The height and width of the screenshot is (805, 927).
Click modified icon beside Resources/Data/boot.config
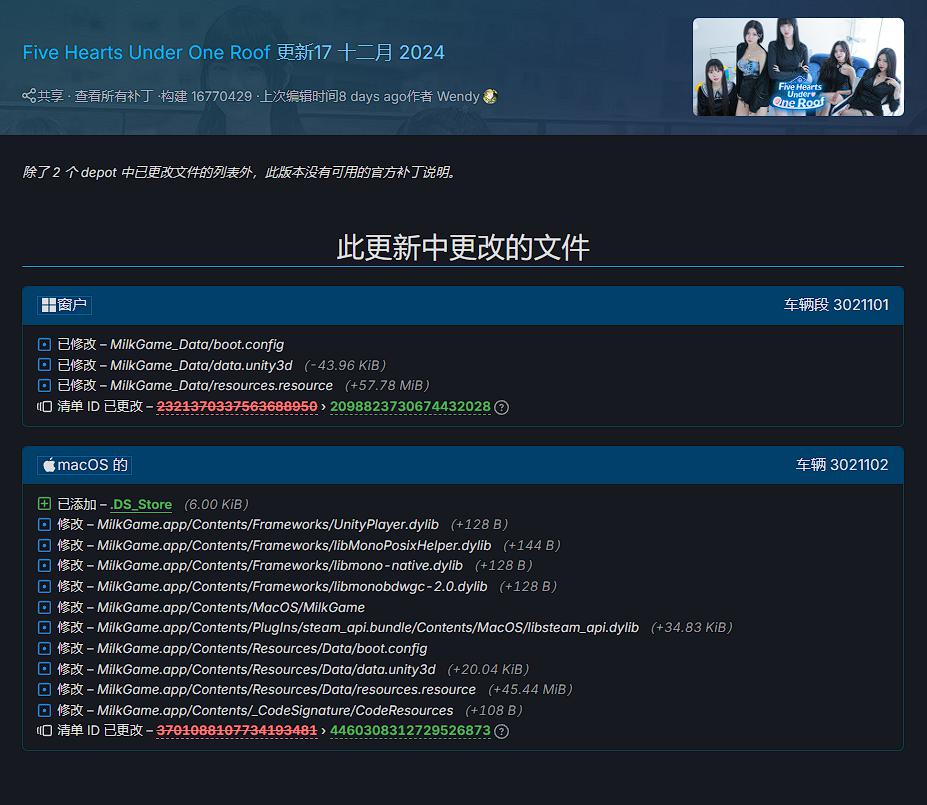coord(44,648)
